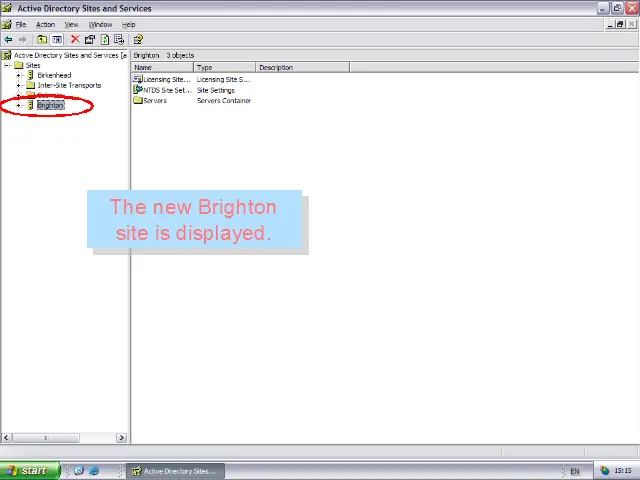This screenshot has height=480, width=640.
Task: Click the Export List toolbar icon
Action: tap(119, 40)
